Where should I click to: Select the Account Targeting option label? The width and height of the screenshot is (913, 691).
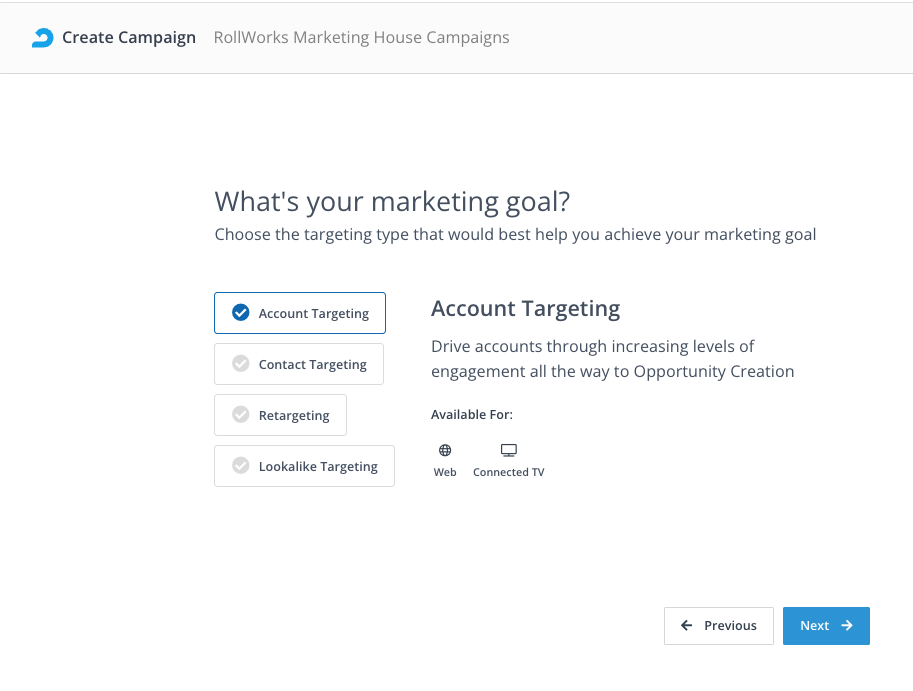[313, 313]
